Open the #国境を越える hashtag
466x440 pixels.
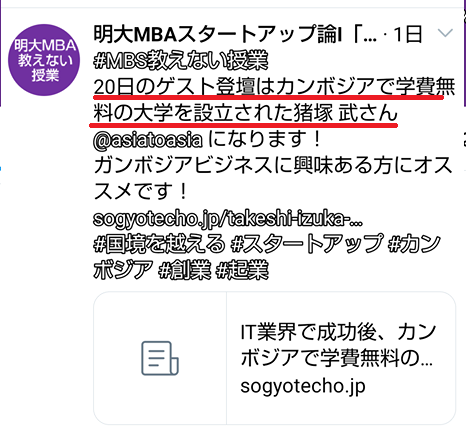click(x=159, y=244)
